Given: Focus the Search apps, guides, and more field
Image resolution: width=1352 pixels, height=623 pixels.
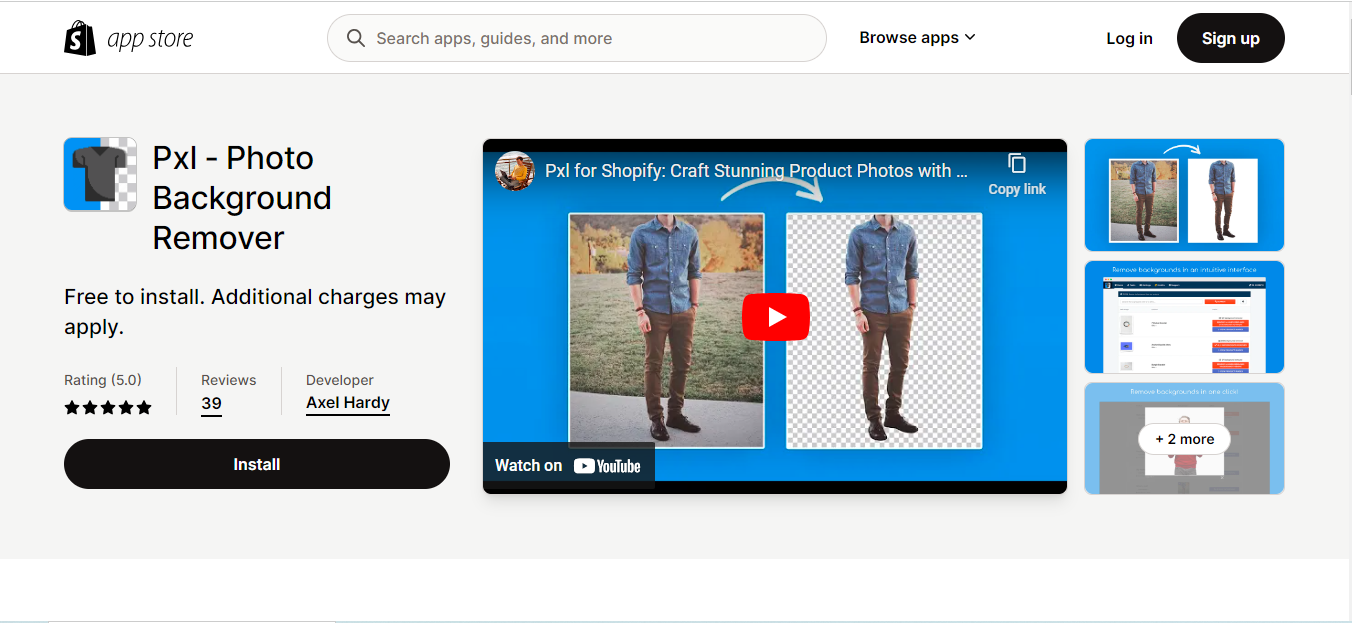Looking at the screenshot, I should tap(576, 38).
